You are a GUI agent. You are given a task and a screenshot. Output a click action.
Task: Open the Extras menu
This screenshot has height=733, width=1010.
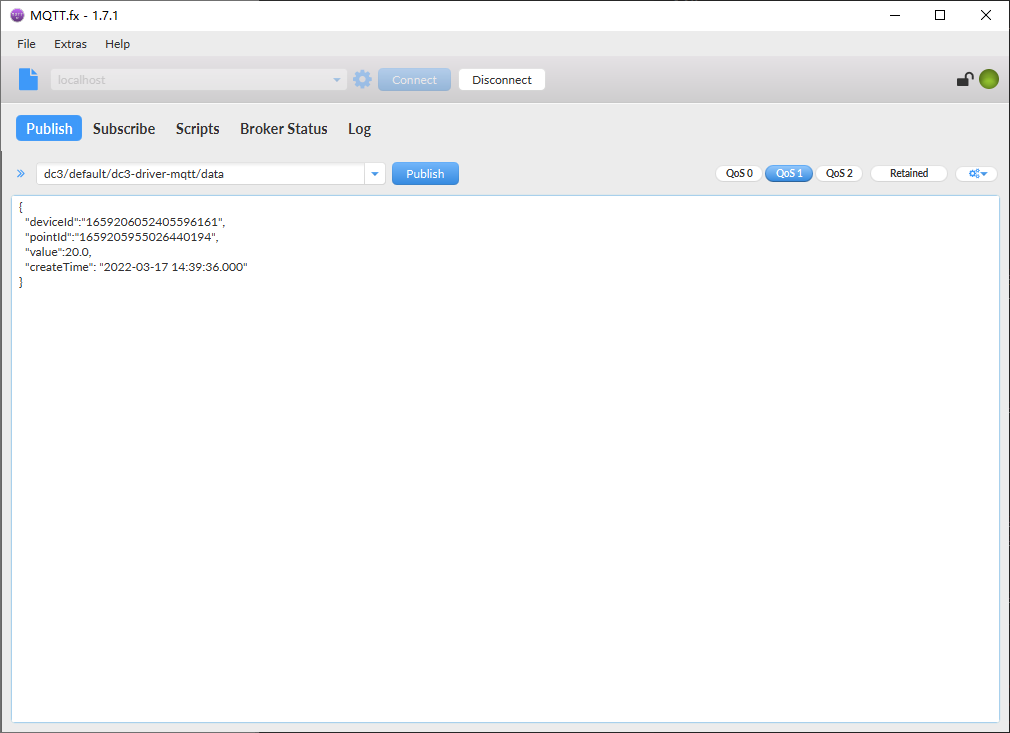coord(70,44)
